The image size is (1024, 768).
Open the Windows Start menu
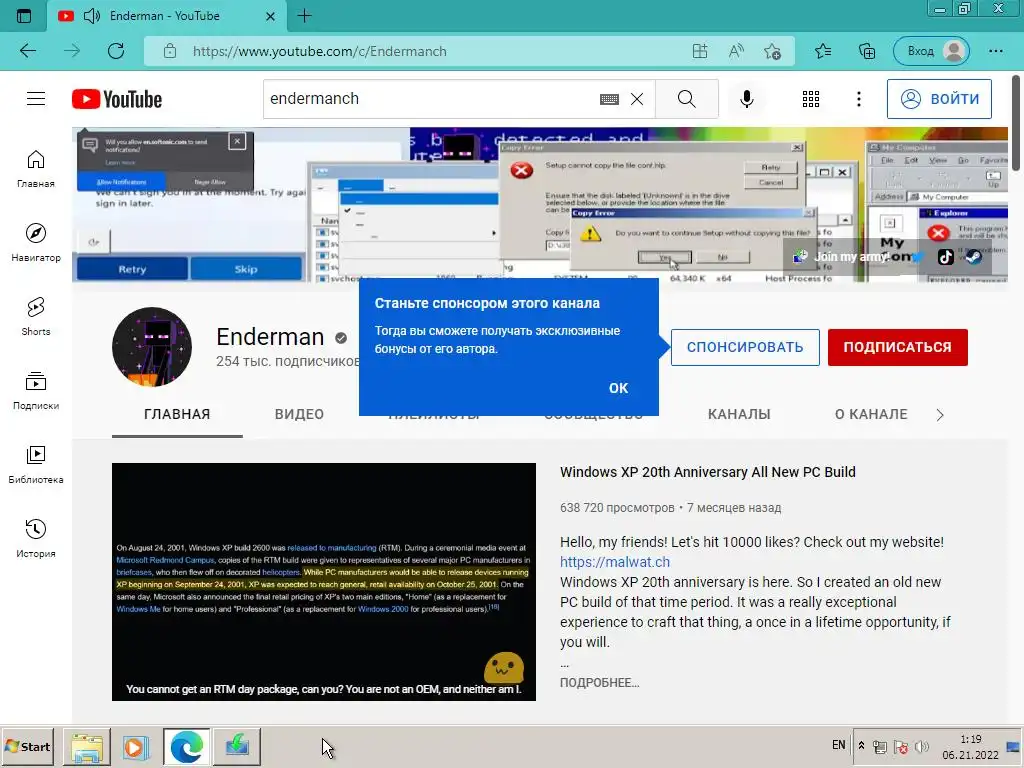27,746
